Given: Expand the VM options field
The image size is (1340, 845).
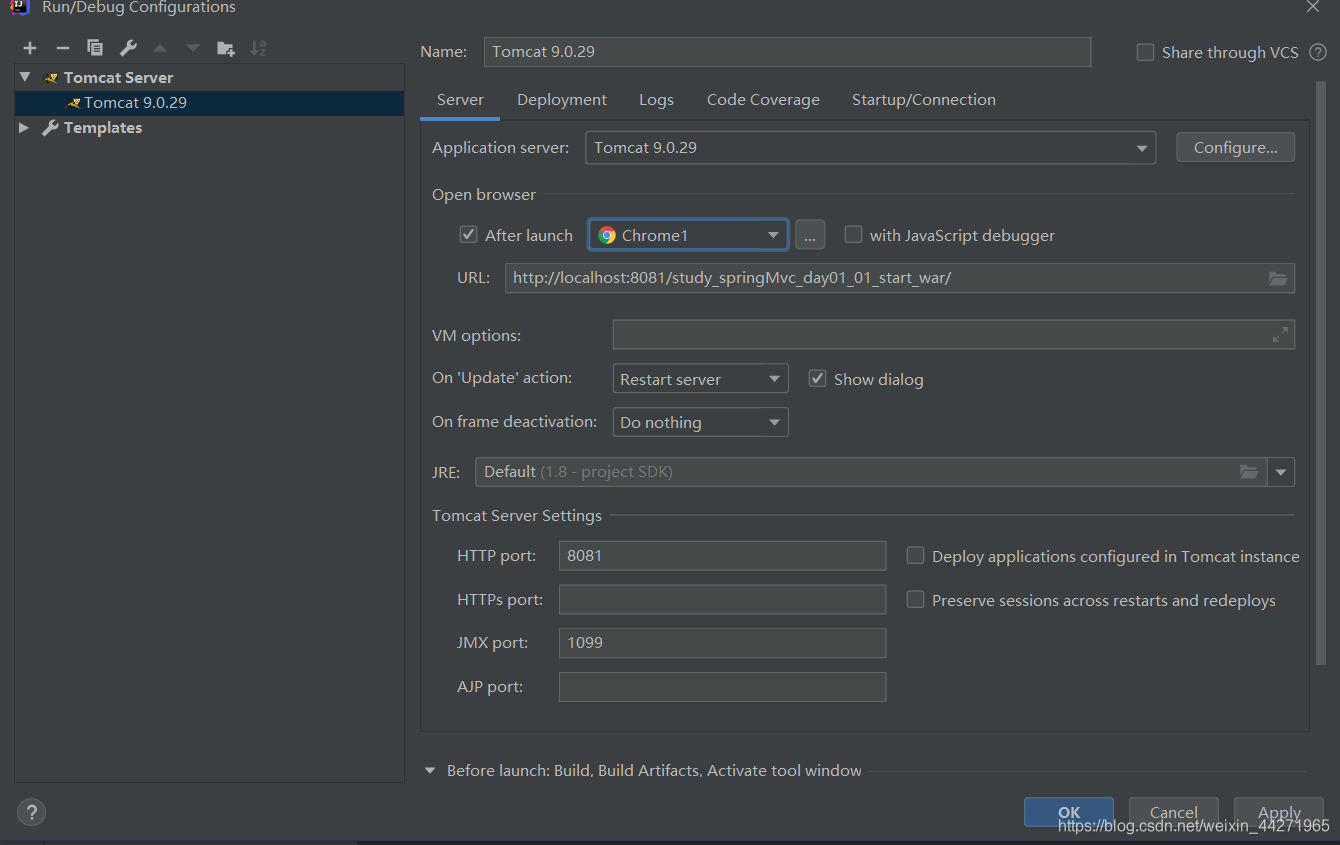Looking at the screenshot, I should pyautogui.click(x=1280, y=335).
